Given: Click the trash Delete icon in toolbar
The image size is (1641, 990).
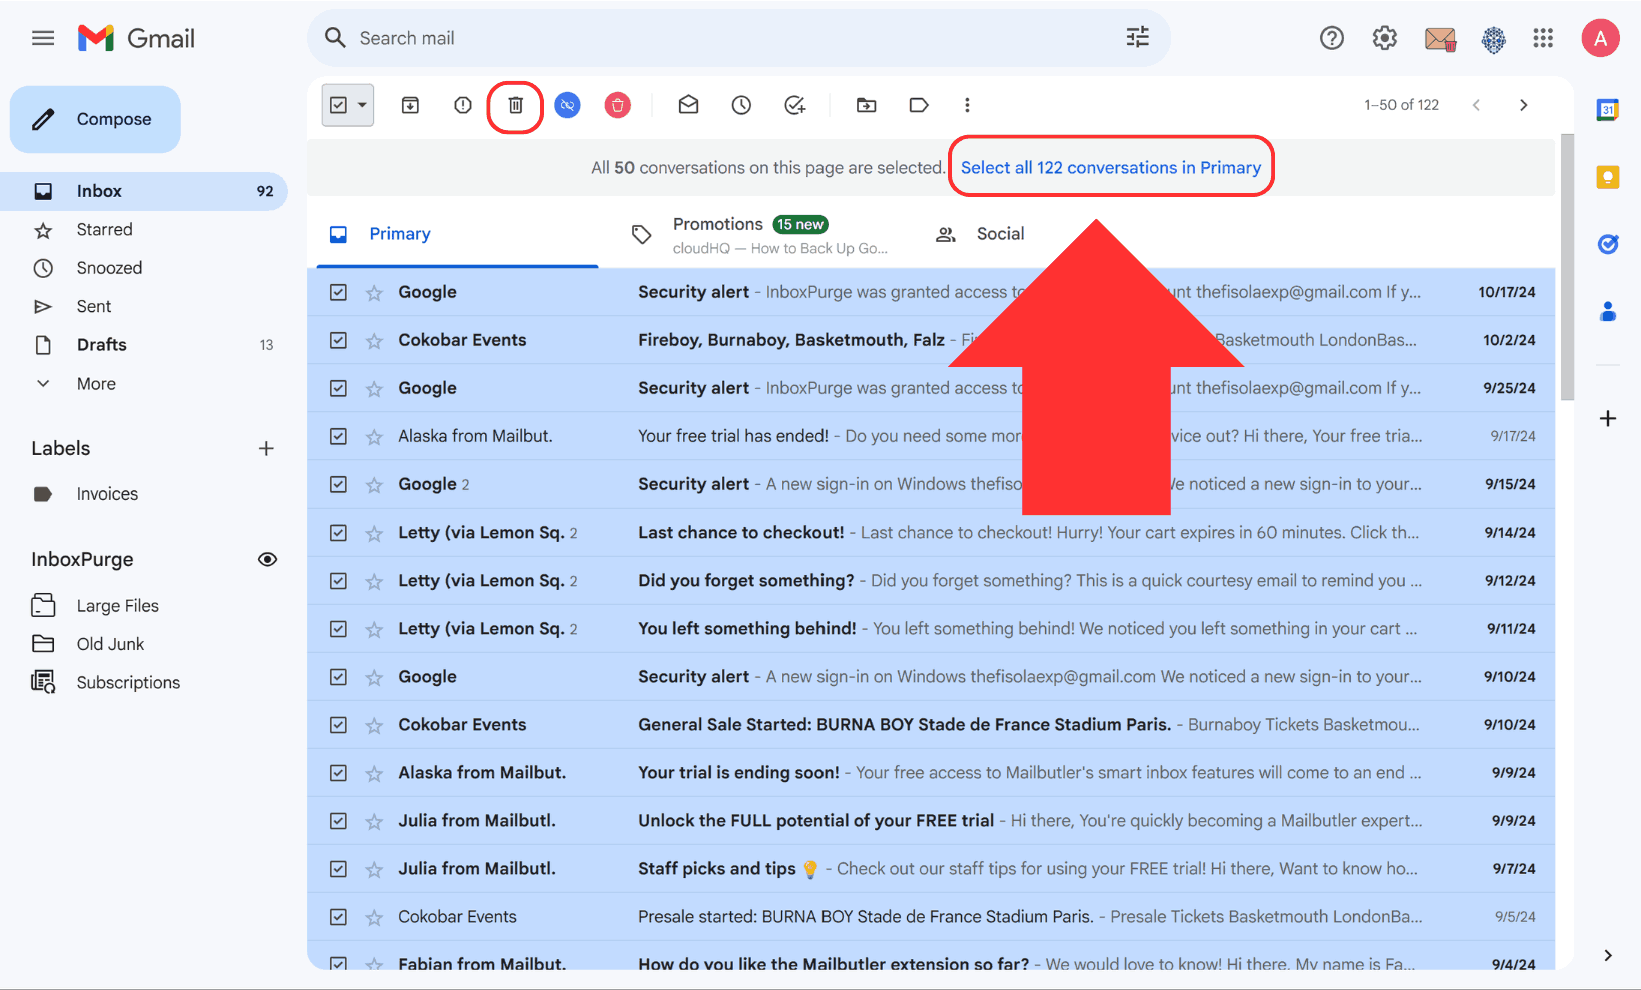Looking at the screenshot, I should tap(515, 105).
